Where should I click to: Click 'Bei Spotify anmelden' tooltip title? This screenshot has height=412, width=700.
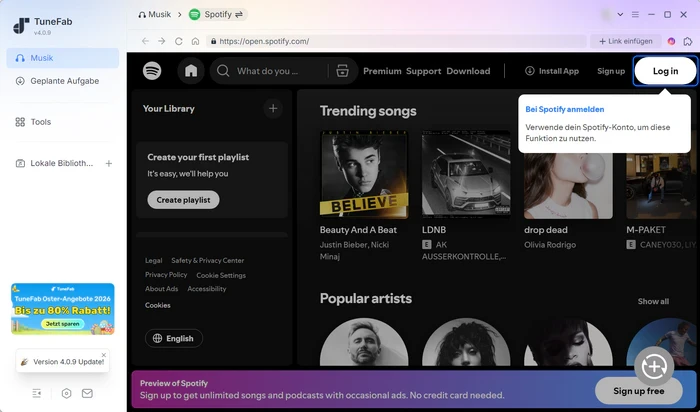(x=565, y=109)
